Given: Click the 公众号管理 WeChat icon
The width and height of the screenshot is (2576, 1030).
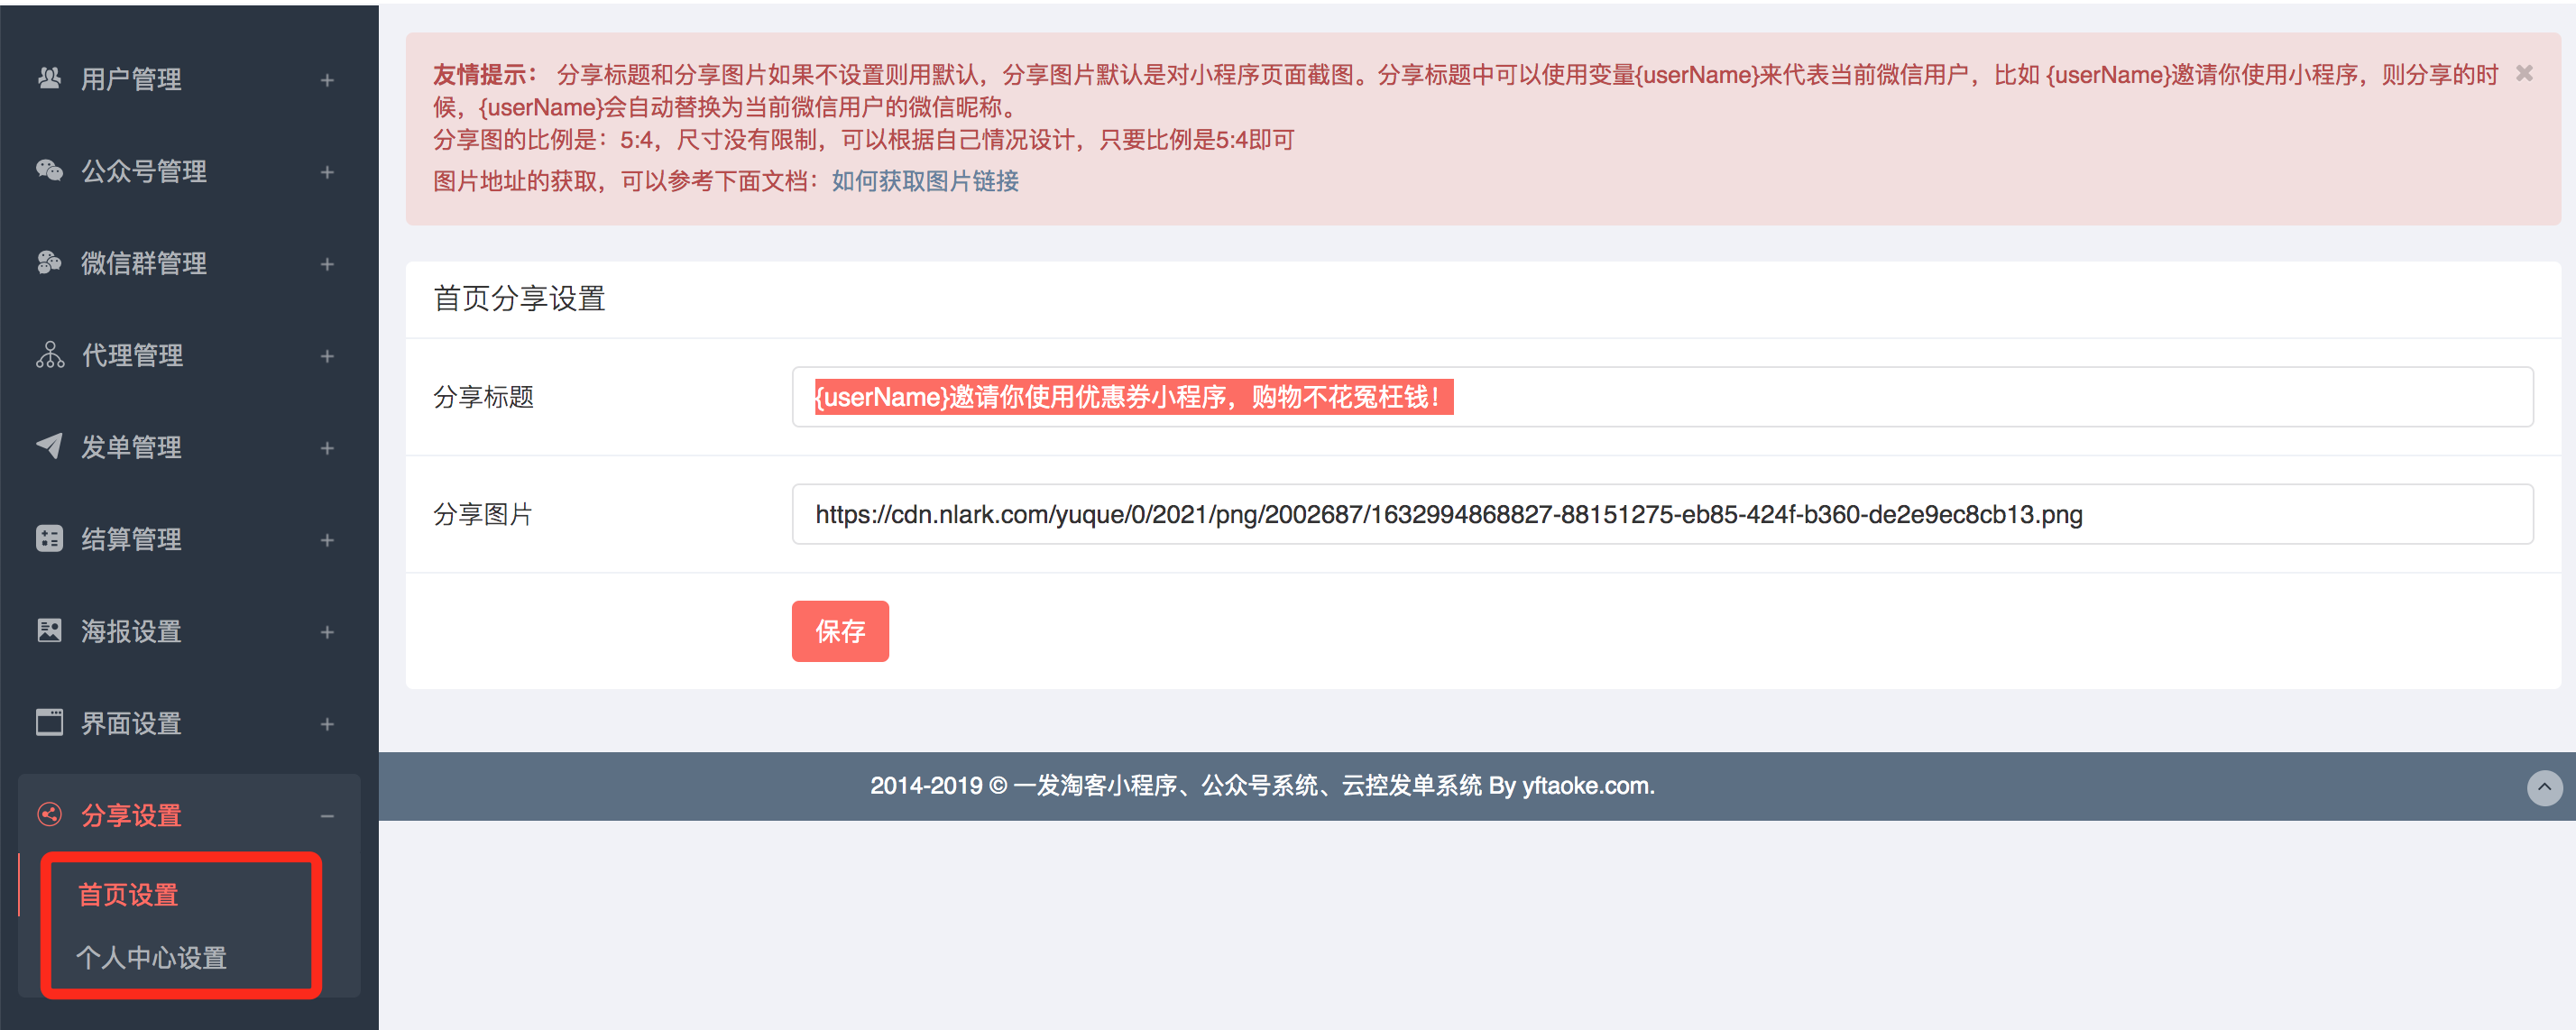Looking at the screenshot, I should click(x=49, y=170).
